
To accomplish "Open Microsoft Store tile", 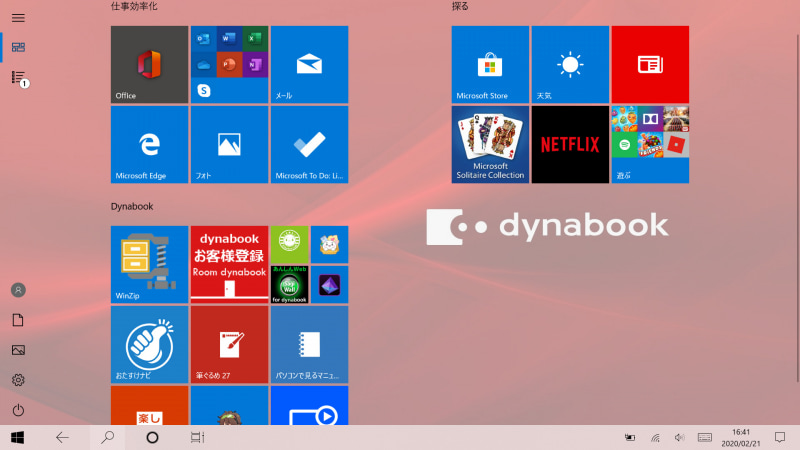I will tap(490, 65).
